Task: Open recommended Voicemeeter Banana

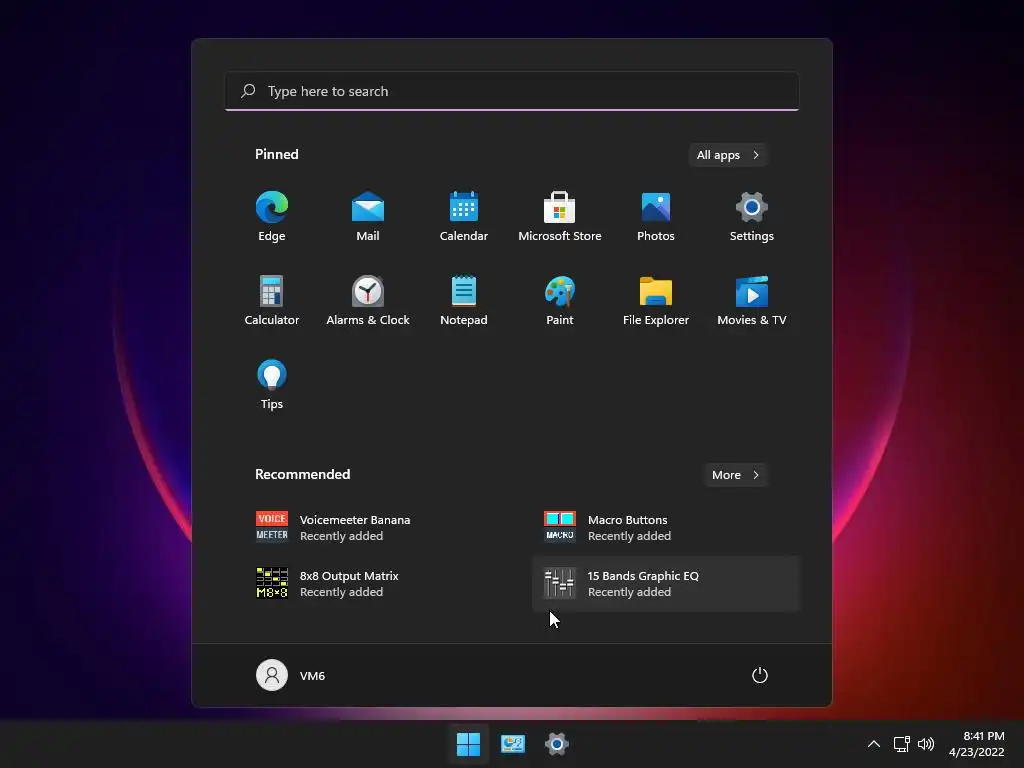Action: (379, 528)
